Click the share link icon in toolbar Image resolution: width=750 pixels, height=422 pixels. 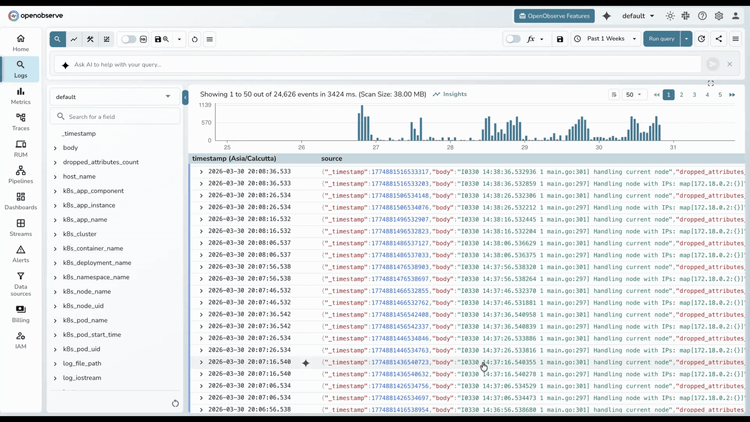718,39
